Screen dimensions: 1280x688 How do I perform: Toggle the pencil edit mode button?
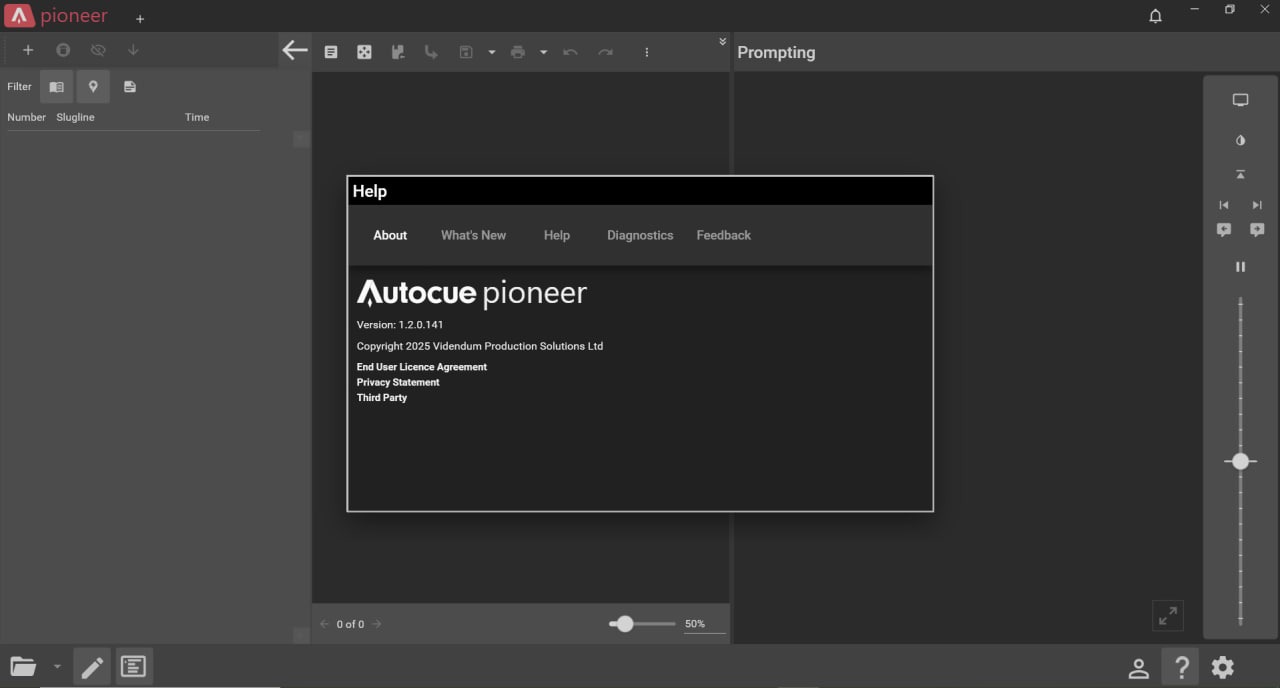click(92, 667)
